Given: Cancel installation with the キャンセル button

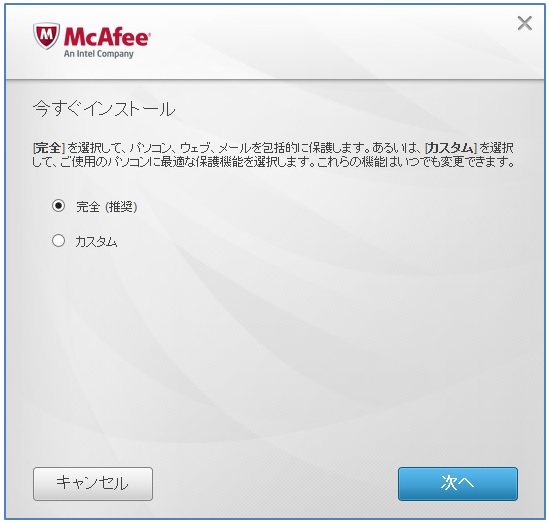Looking at the screenshot, I should pos(93,484).
